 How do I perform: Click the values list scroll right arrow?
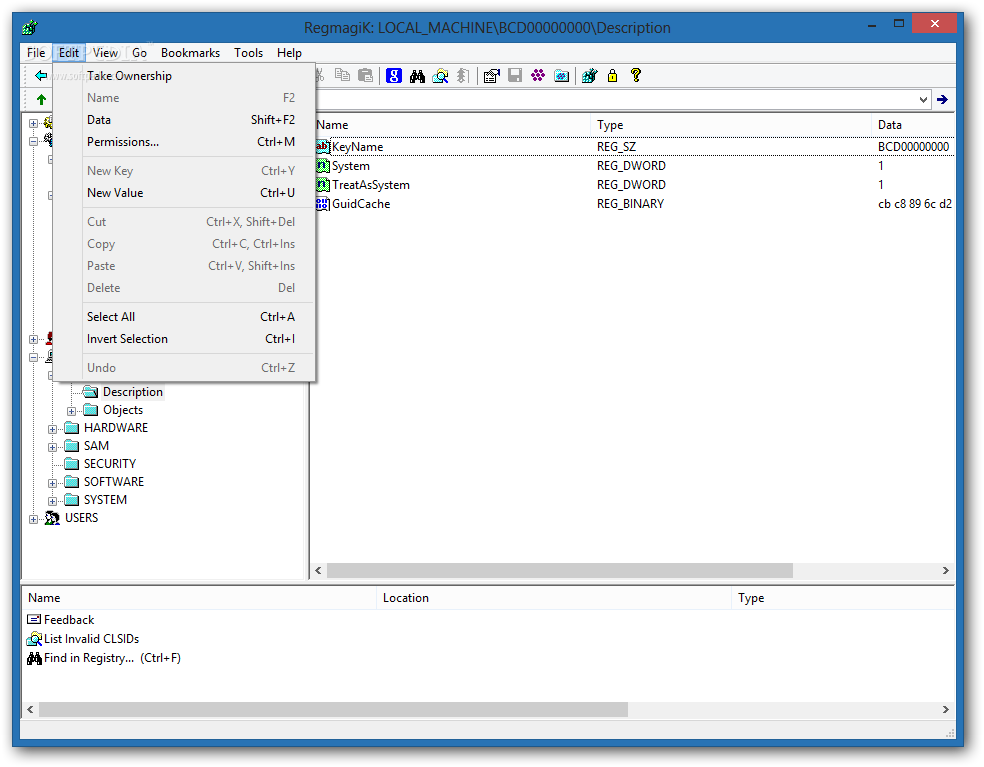tap(946, 571)
